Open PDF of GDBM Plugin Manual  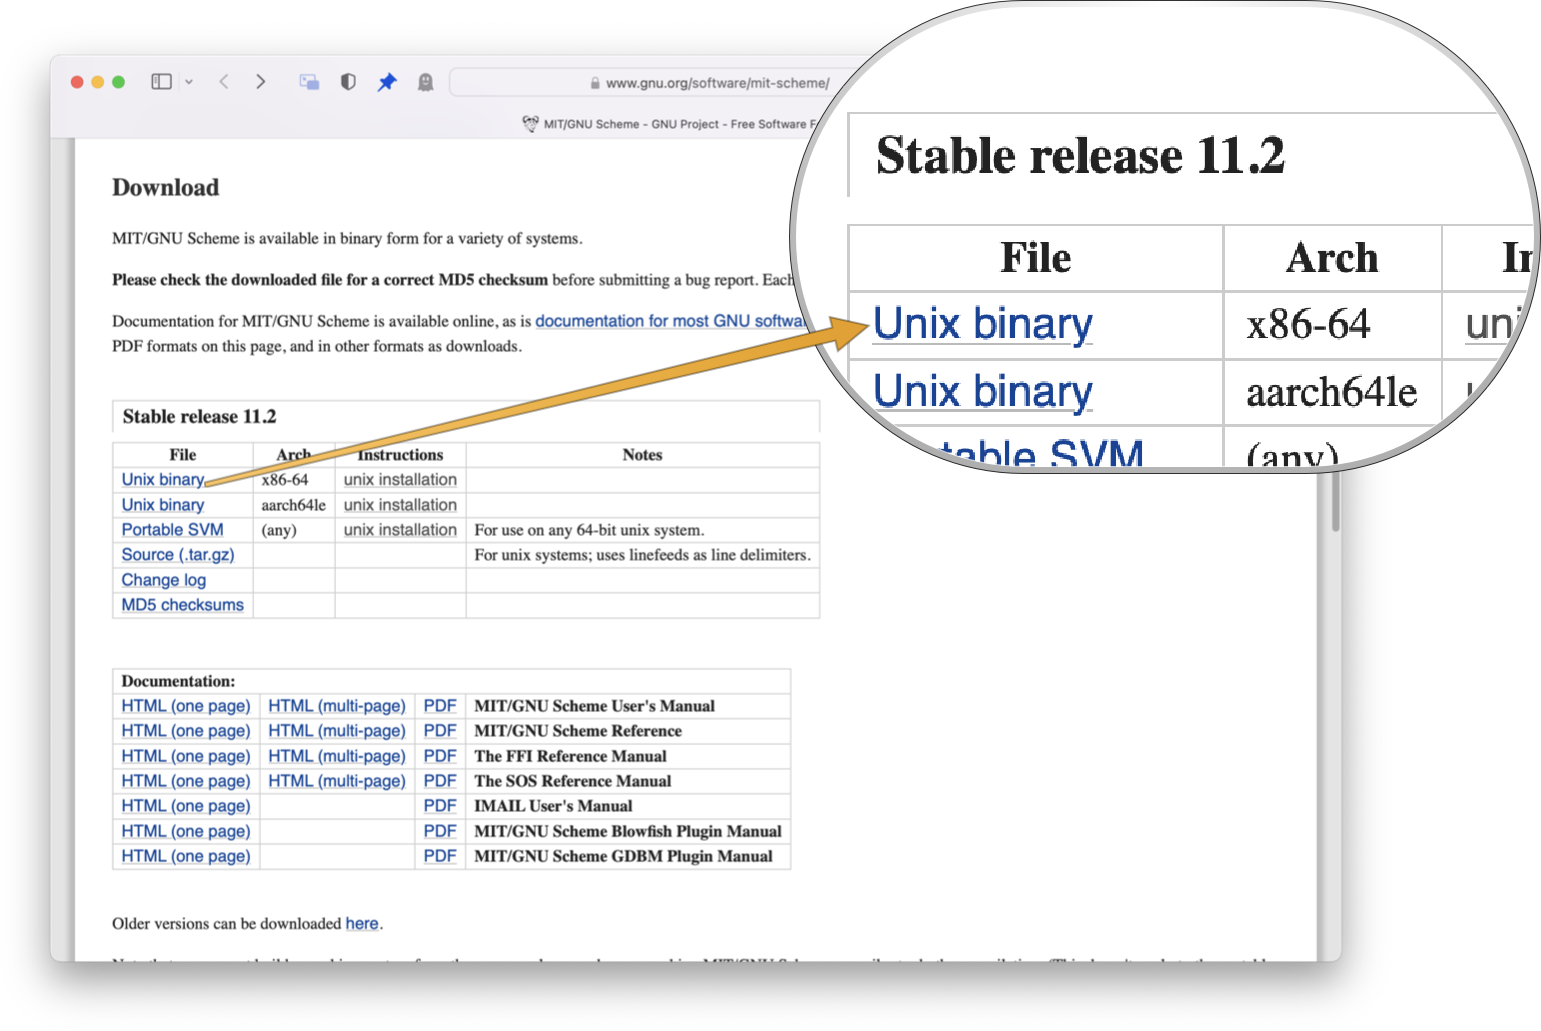[x=440, y=856]
